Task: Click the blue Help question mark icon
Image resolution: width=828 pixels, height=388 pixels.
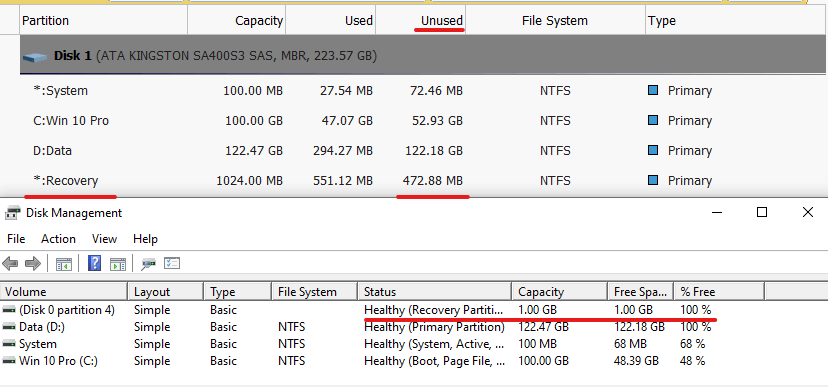Action: click(x=95, y=263)
